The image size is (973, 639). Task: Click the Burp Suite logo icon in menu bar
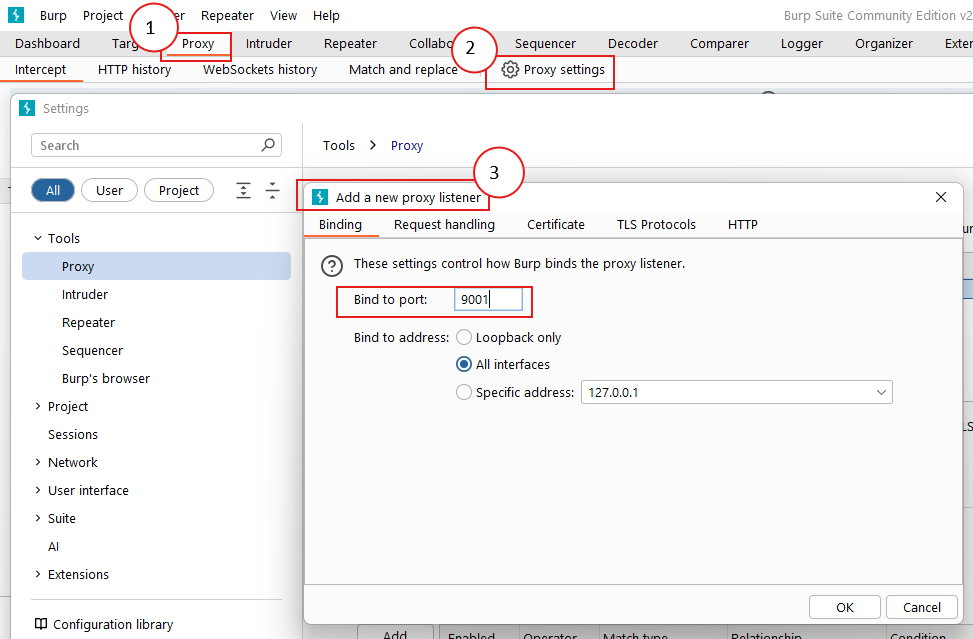point(16,15)
